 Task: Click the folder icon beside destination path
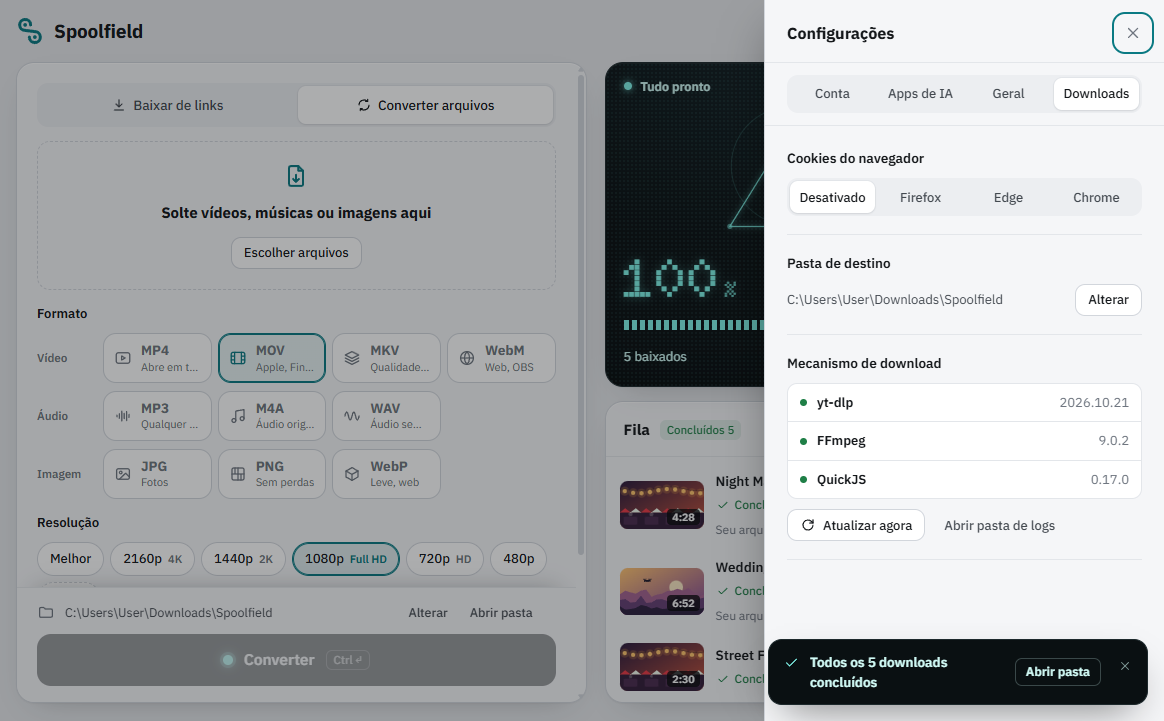click(x=46, y=613)
